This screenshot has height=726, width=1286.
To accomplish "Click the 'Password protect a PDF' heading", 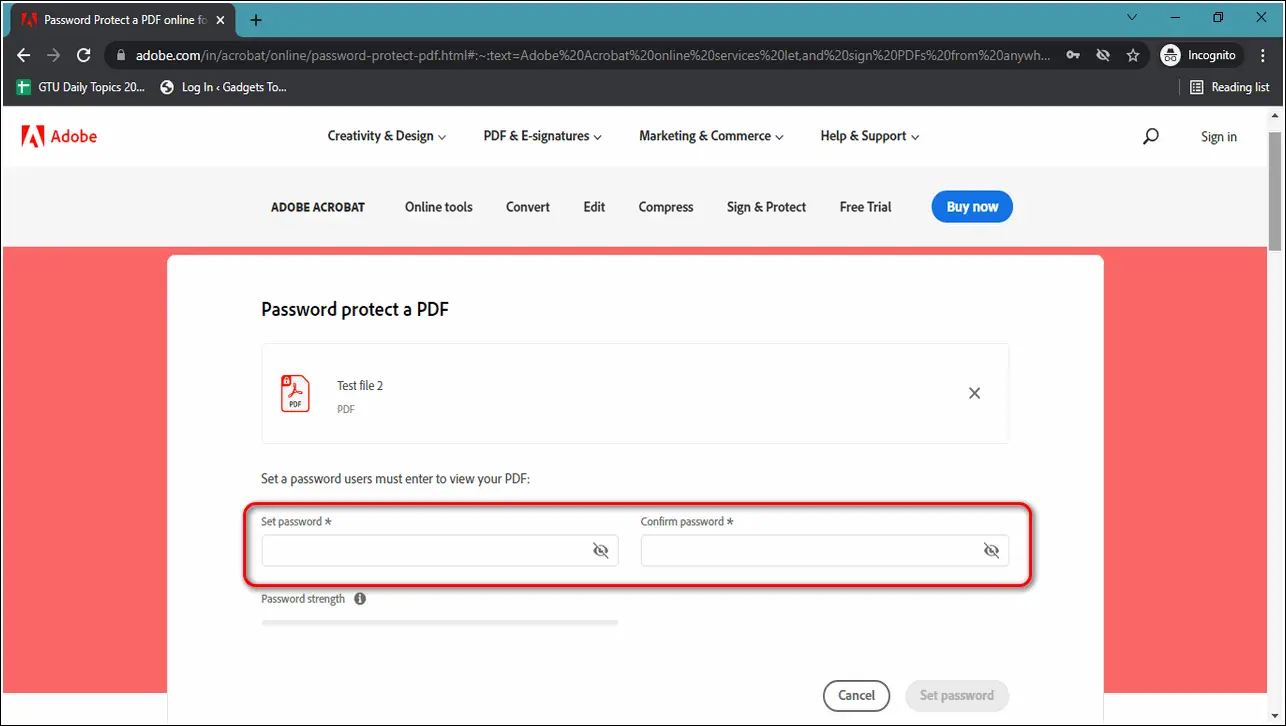I will (x=355, y=309).
